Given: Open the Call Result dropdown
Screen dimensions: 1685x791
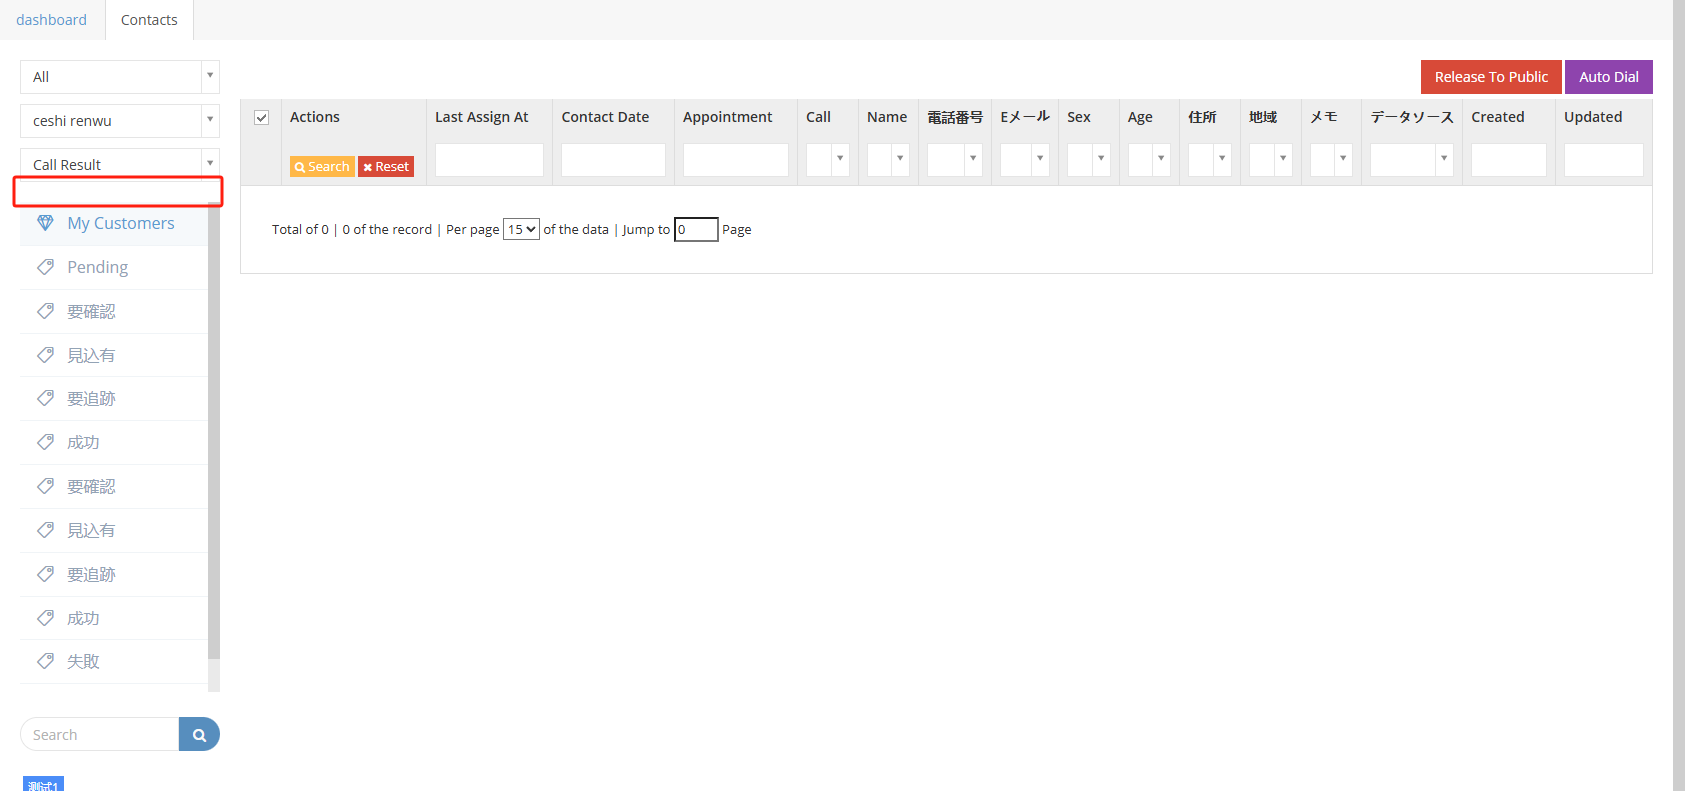Looking at the screenshot, I should pos(120,163).
